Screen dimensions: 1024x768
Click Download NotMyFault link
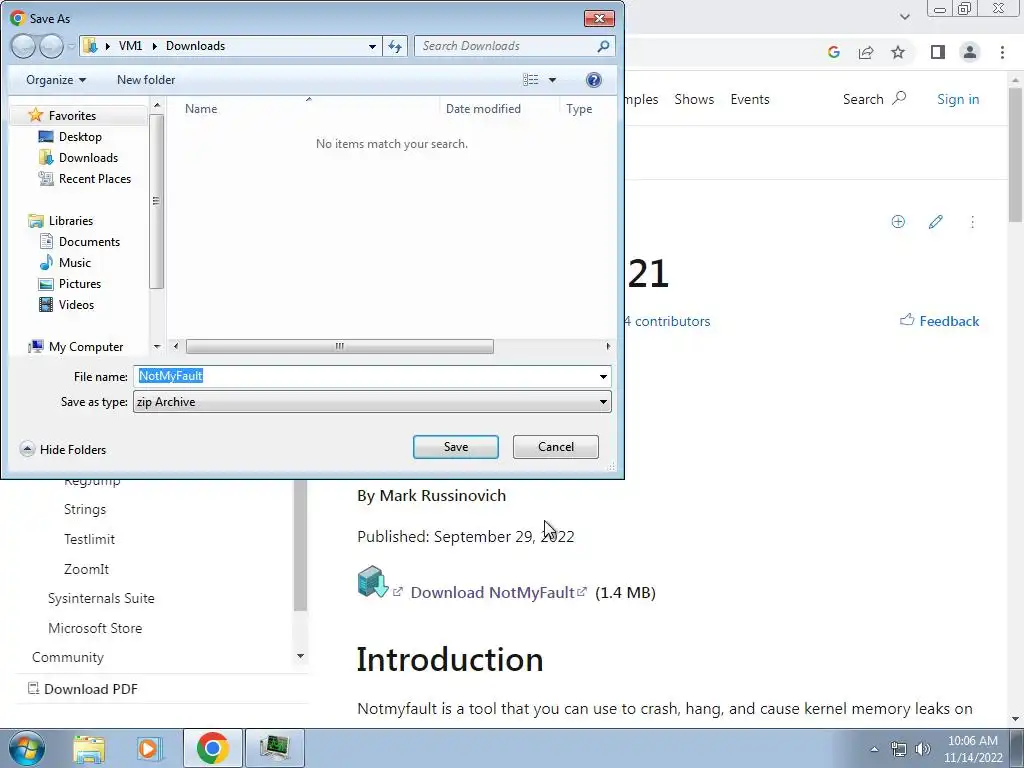pyautogui.click(x=492, y=592)
